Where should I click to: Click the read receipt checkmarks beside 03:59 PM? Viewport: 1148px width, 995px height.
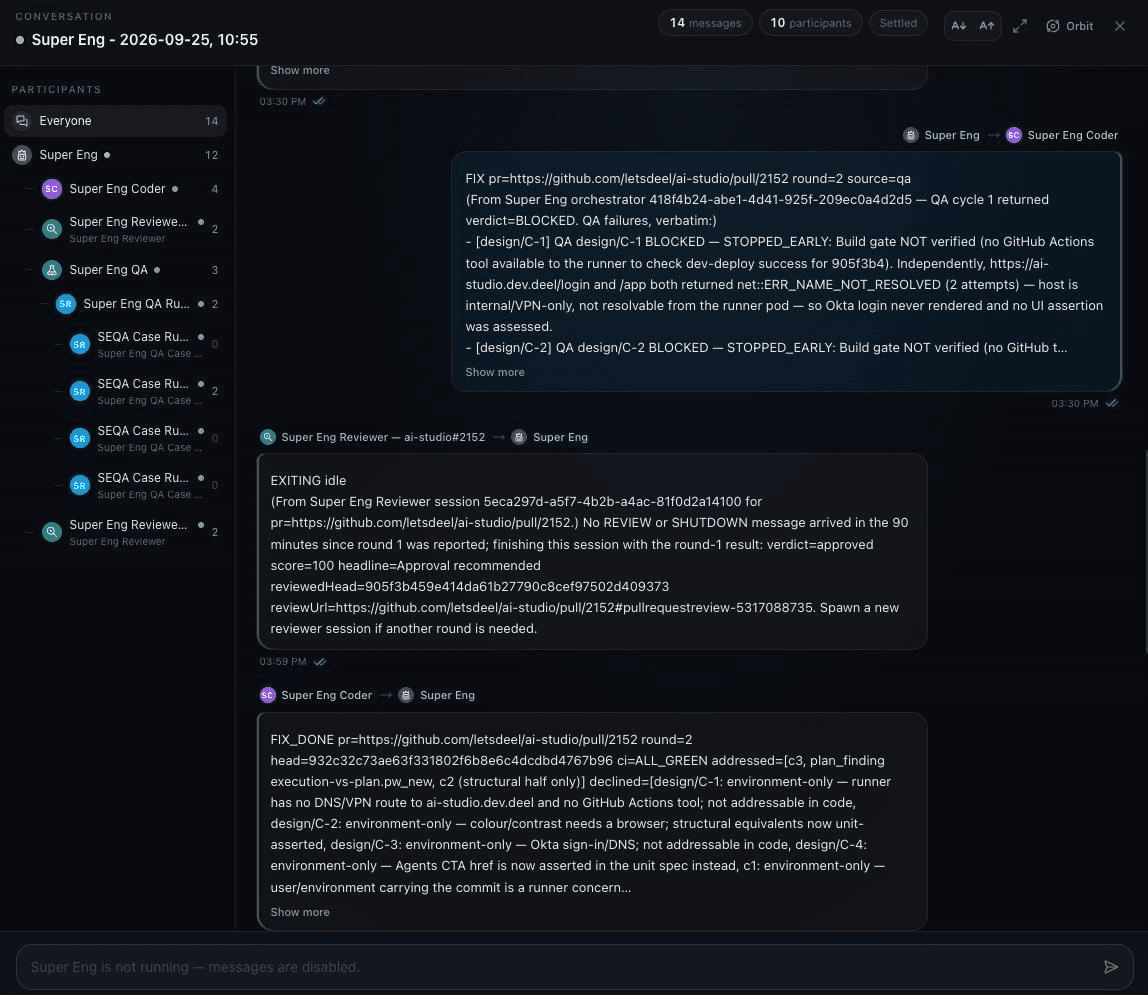pyautogui.click(x=320, y=662)
